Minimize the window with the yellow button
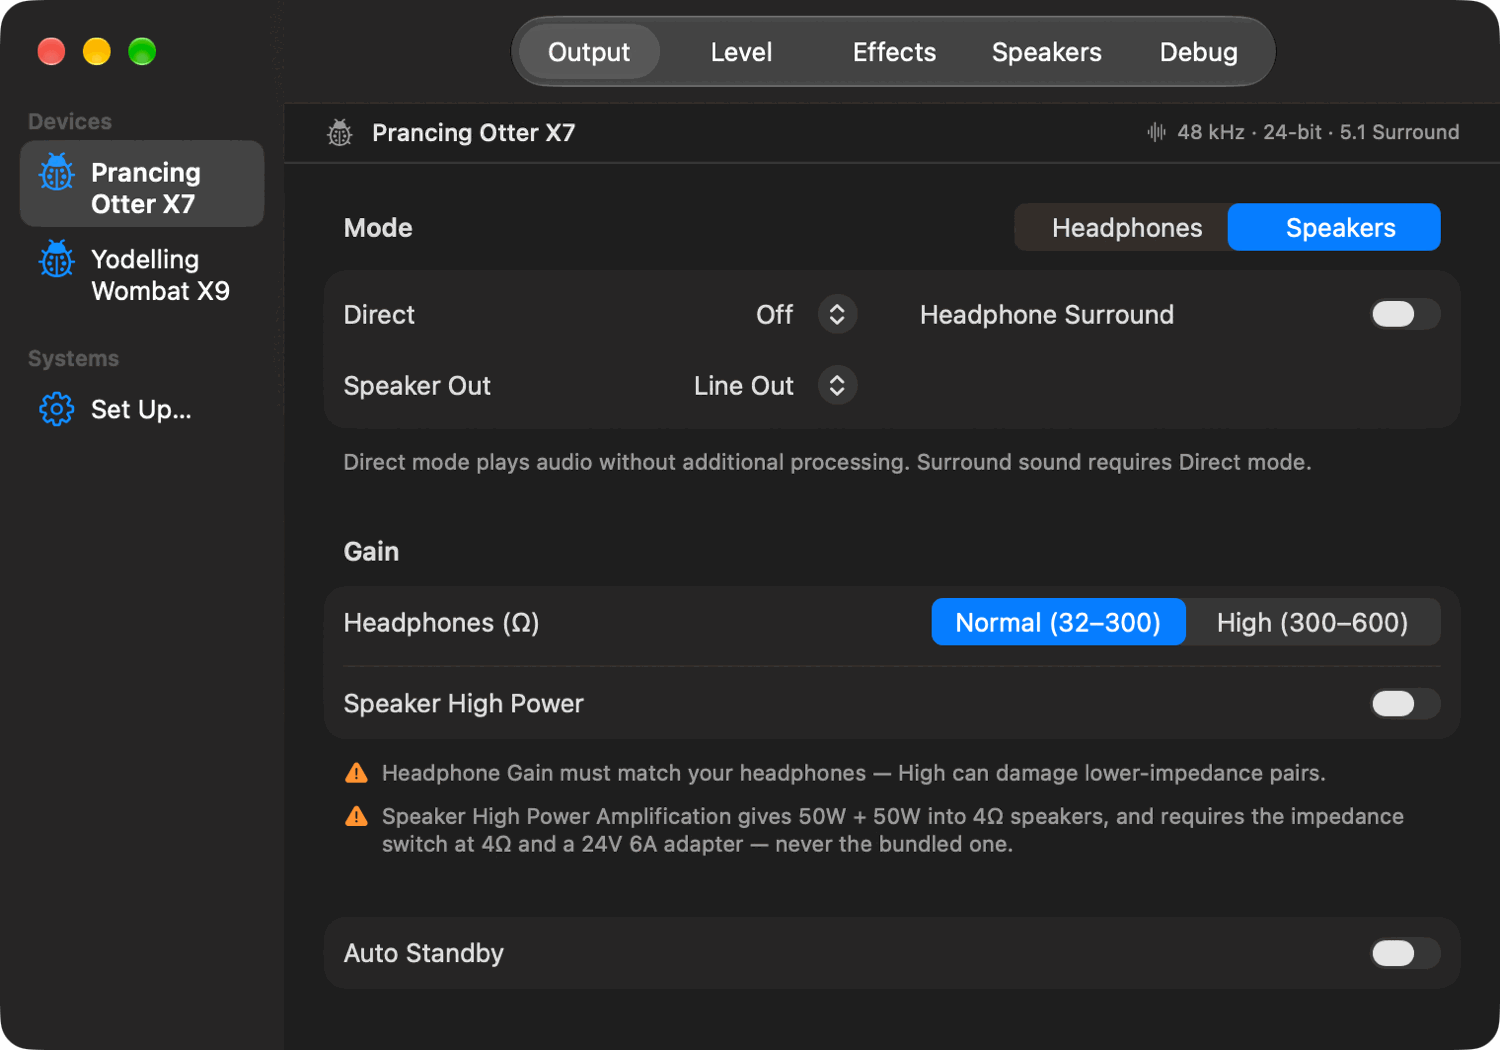1500x1050 pixels. [97, 51]
